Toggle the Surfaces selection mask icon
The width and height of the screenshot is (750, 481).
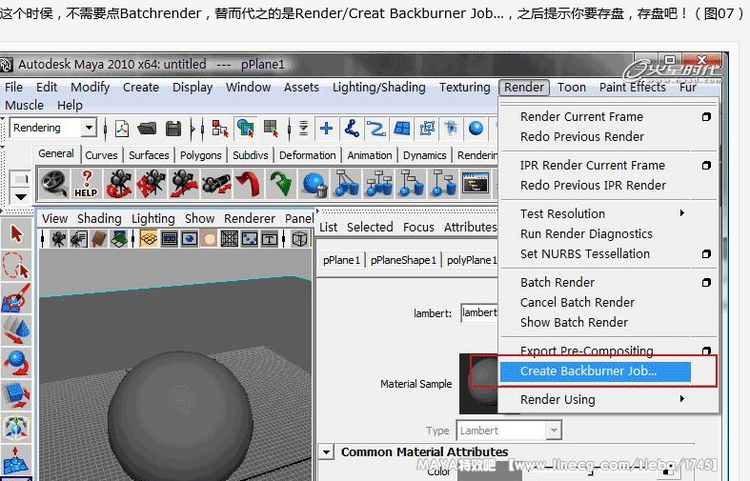[x=401, y=128]
